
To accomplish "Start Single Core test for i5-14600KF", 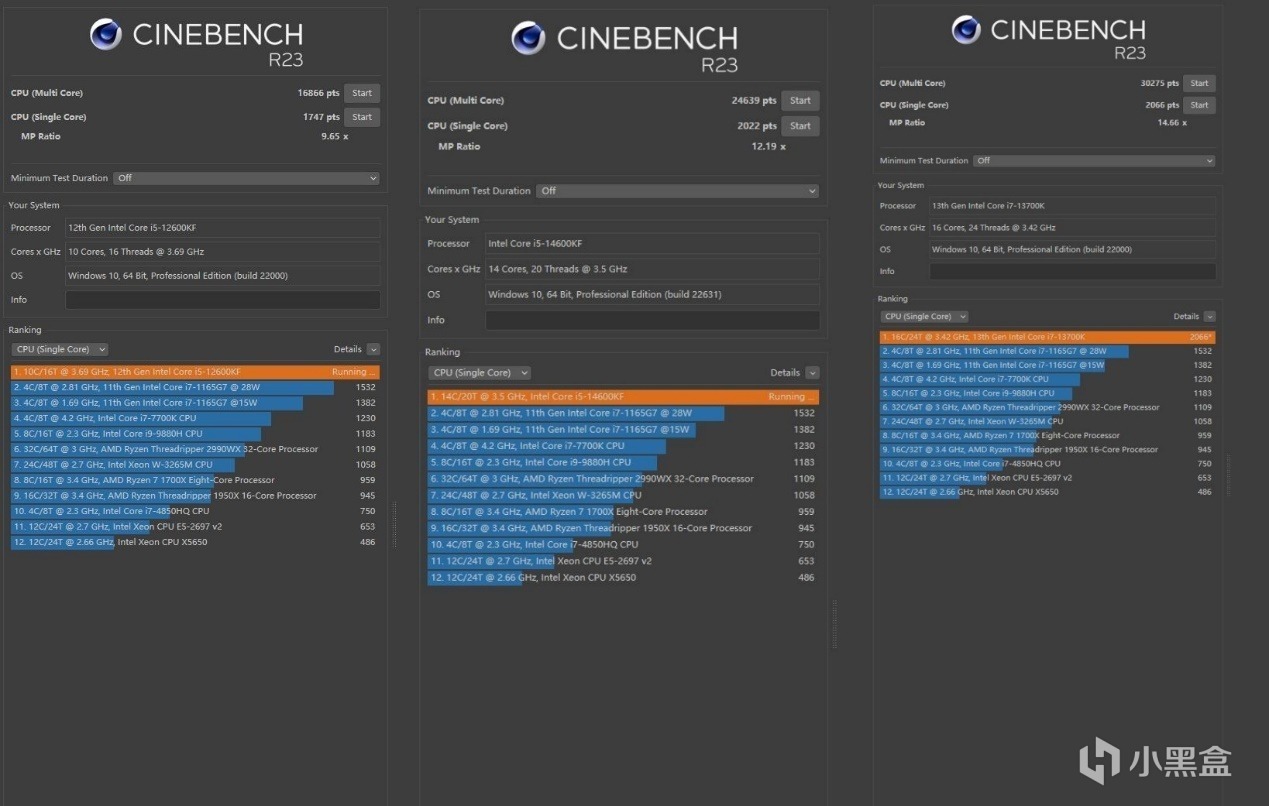I will pyautogui.click(x=800, y=126).
